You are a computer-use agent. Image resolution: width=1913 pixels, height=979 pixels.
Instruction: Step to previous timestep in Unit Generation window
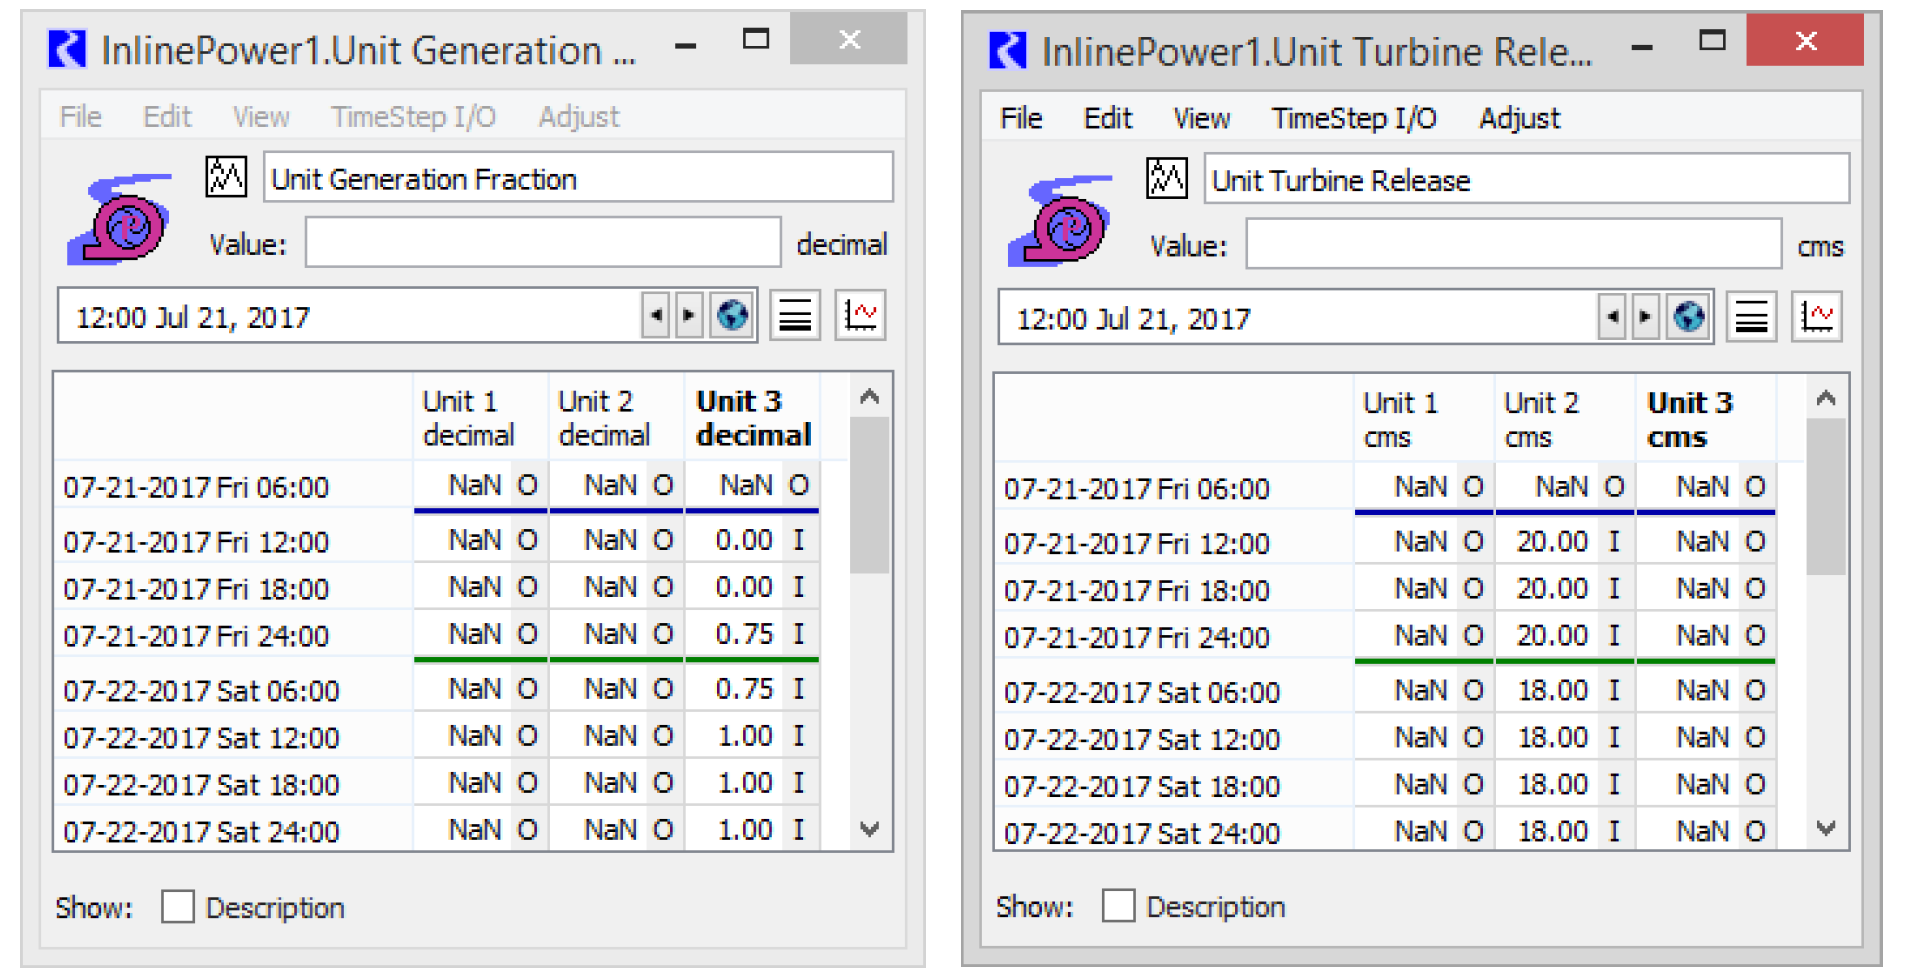[656, 316]
